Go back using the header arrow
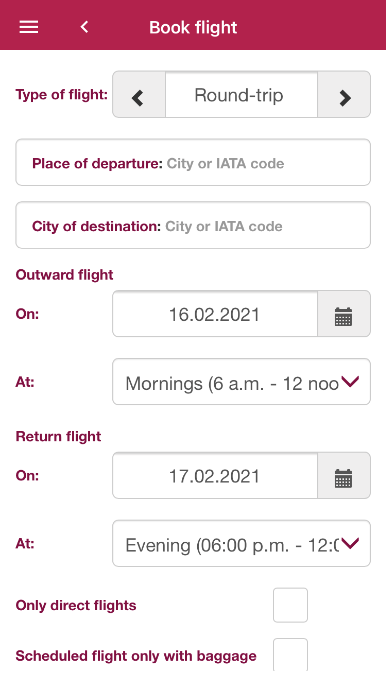Screen dimensions: 386x679 coord(84,27)
